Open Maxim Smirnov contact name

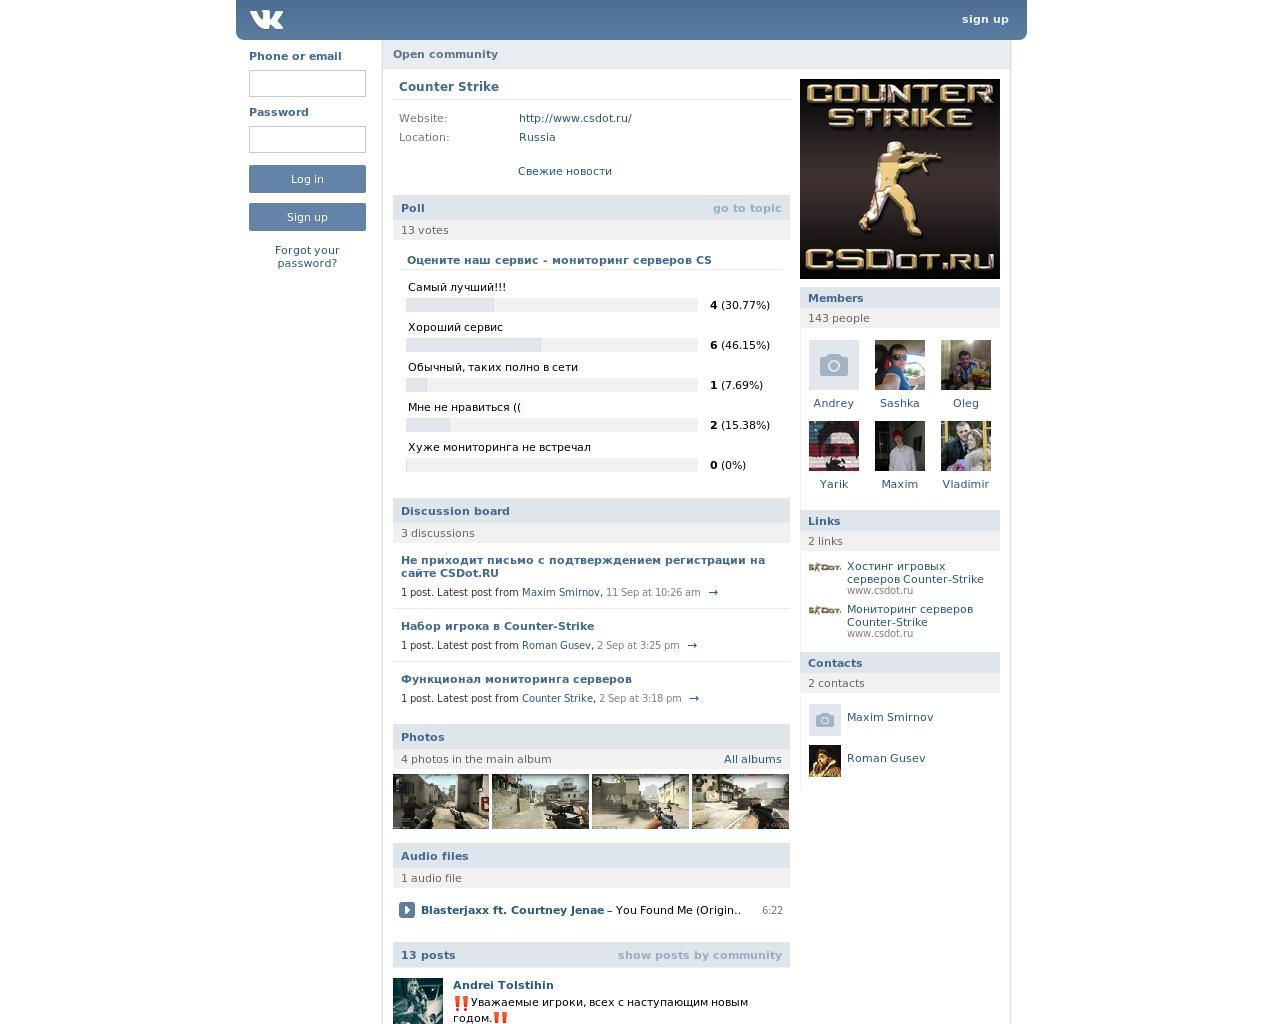tap(890, 717)
